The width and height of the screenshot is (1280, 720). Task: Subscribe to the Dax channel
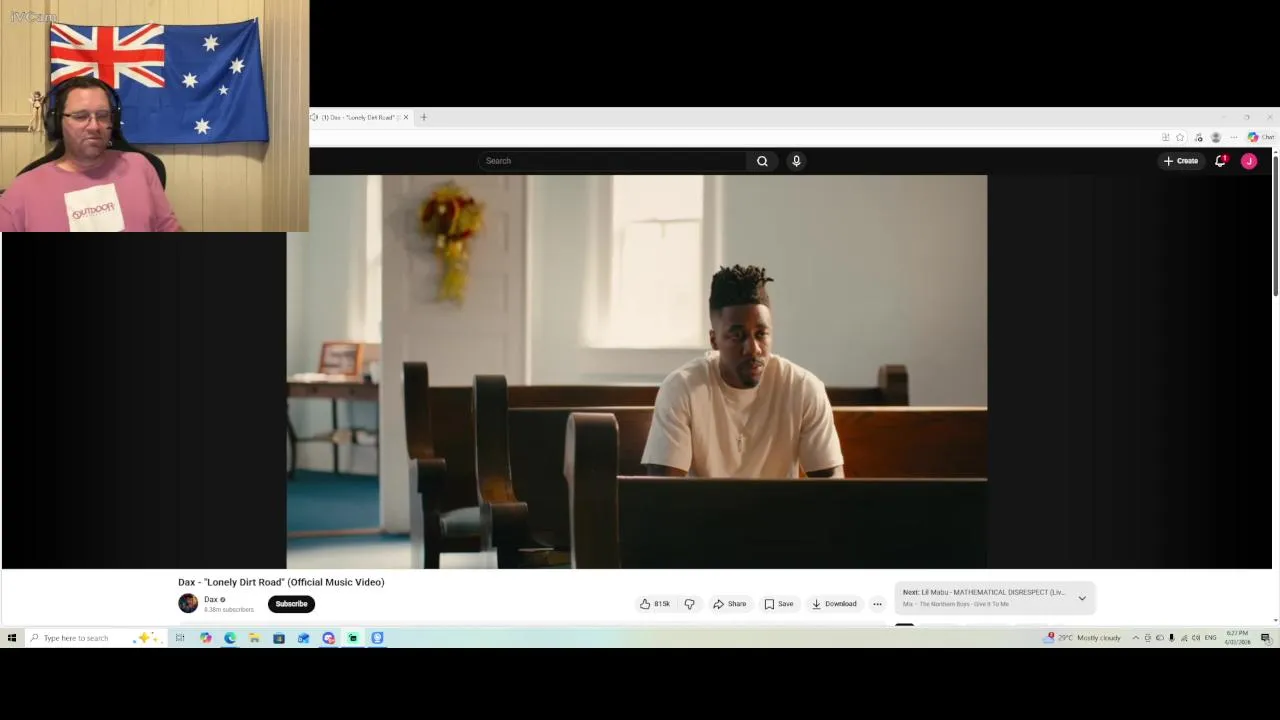point(291,604)
